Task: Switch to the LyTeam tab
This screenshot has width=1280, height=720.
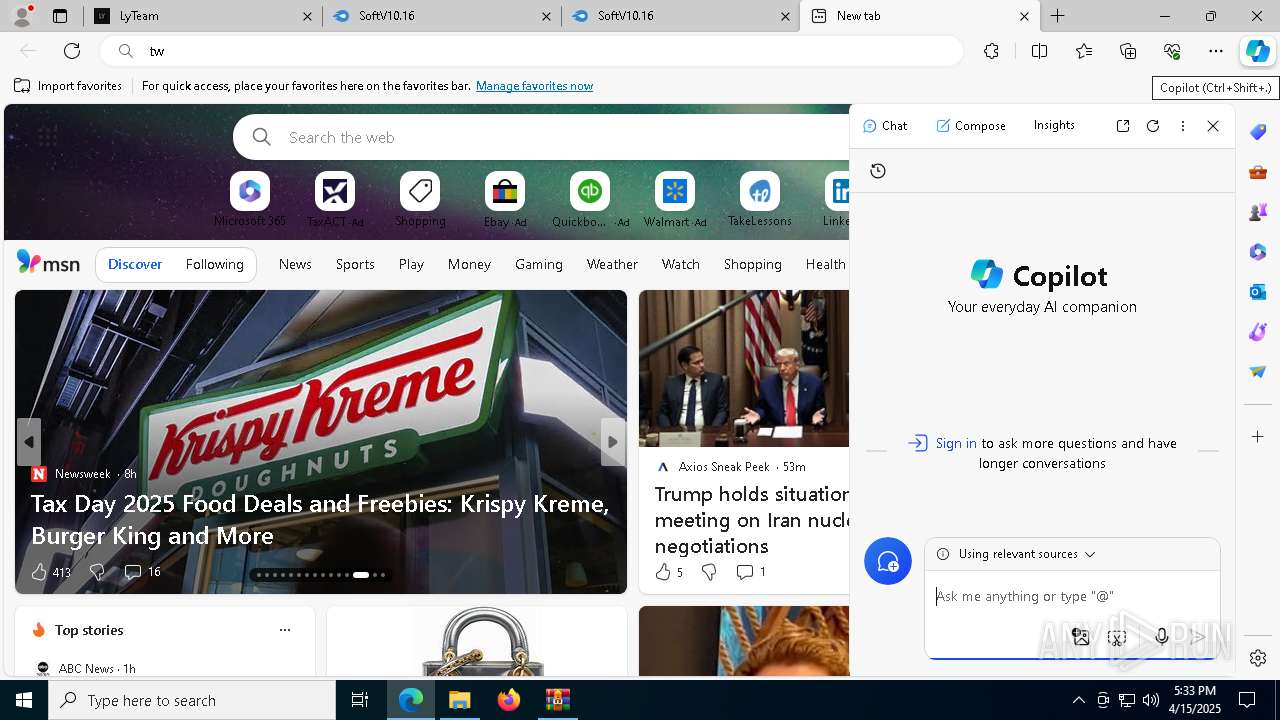Action: click(x=203, y=16)
